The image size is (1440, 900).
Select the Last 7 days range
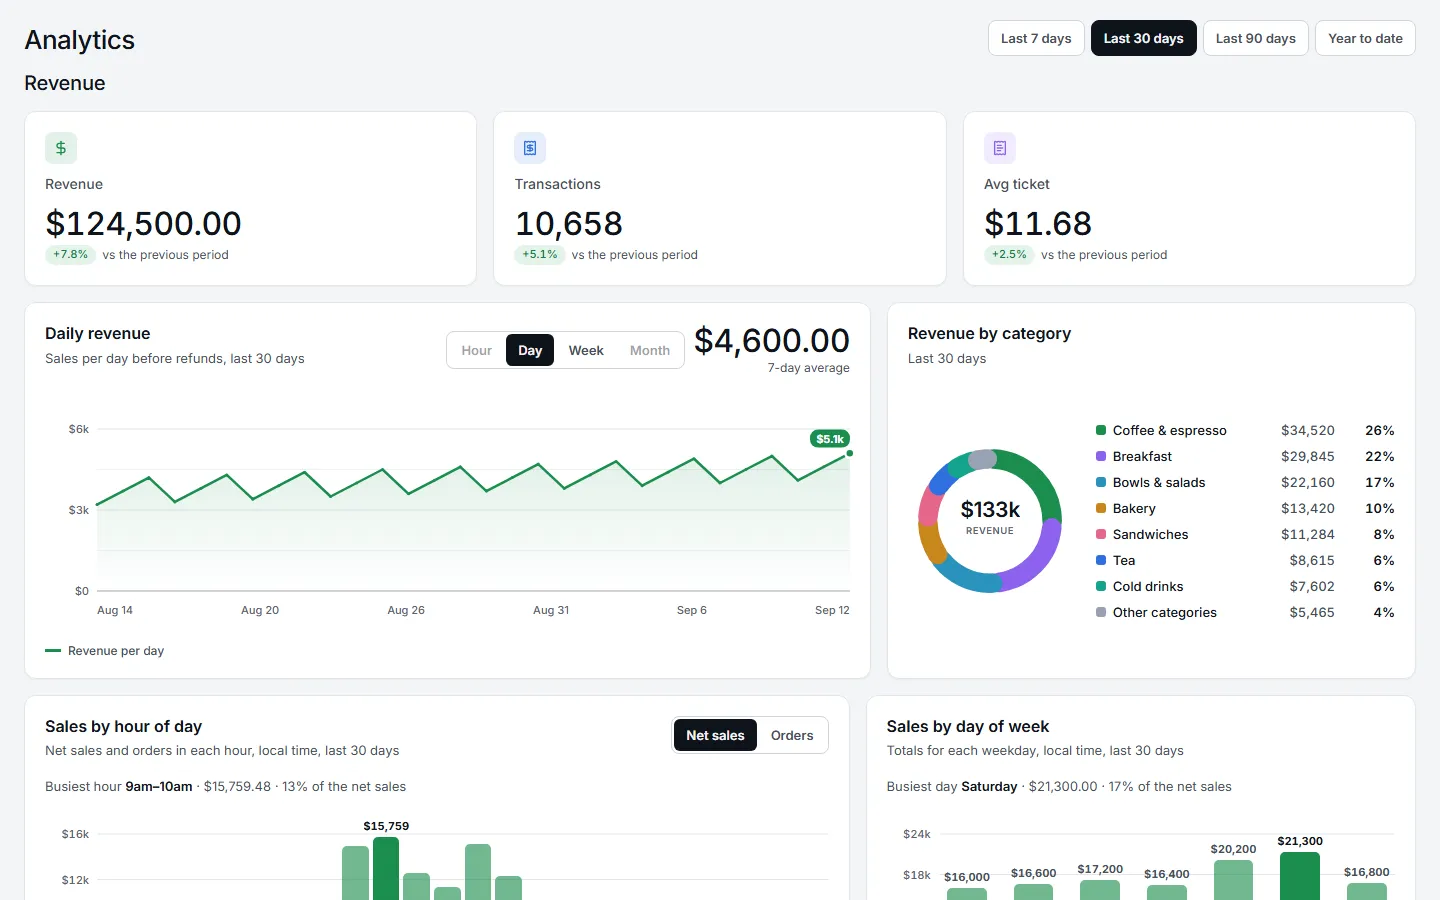point(1036,38)
